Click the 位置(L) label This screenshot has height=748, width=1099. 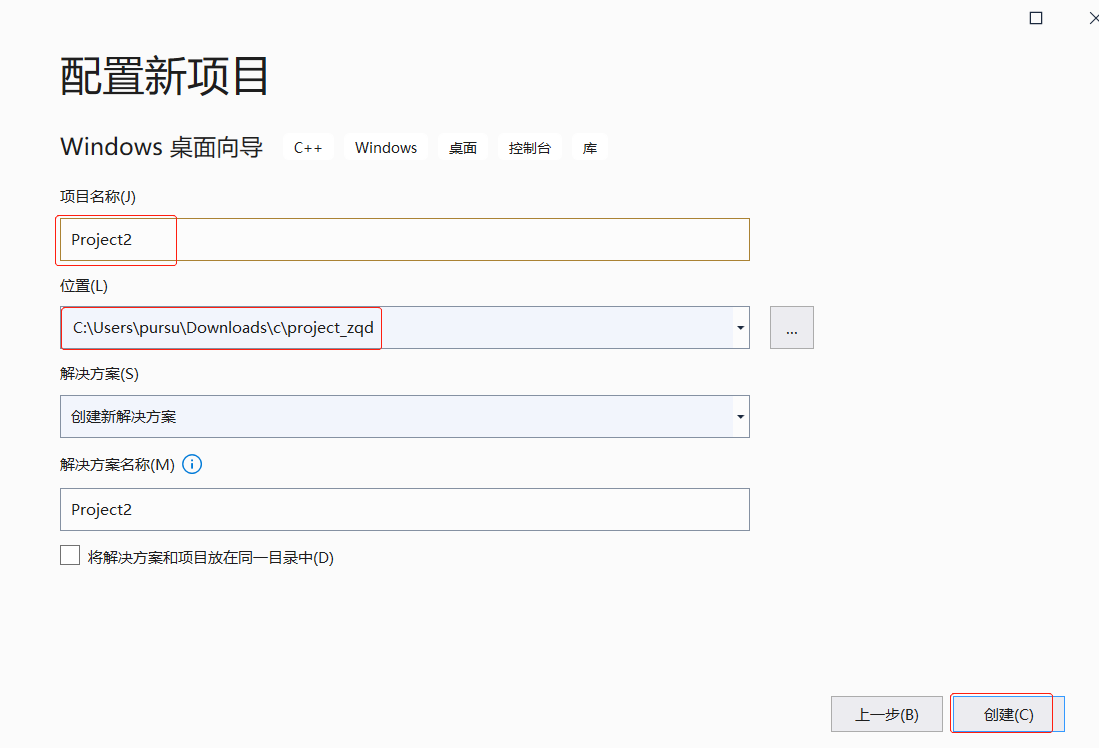coord(84,285)
